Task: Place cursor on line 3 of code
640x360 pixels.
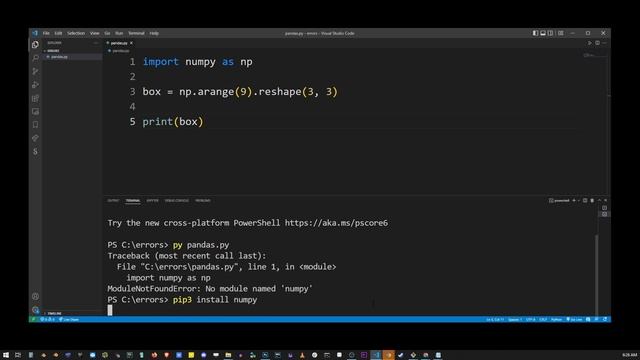Action: coord(240,92)
